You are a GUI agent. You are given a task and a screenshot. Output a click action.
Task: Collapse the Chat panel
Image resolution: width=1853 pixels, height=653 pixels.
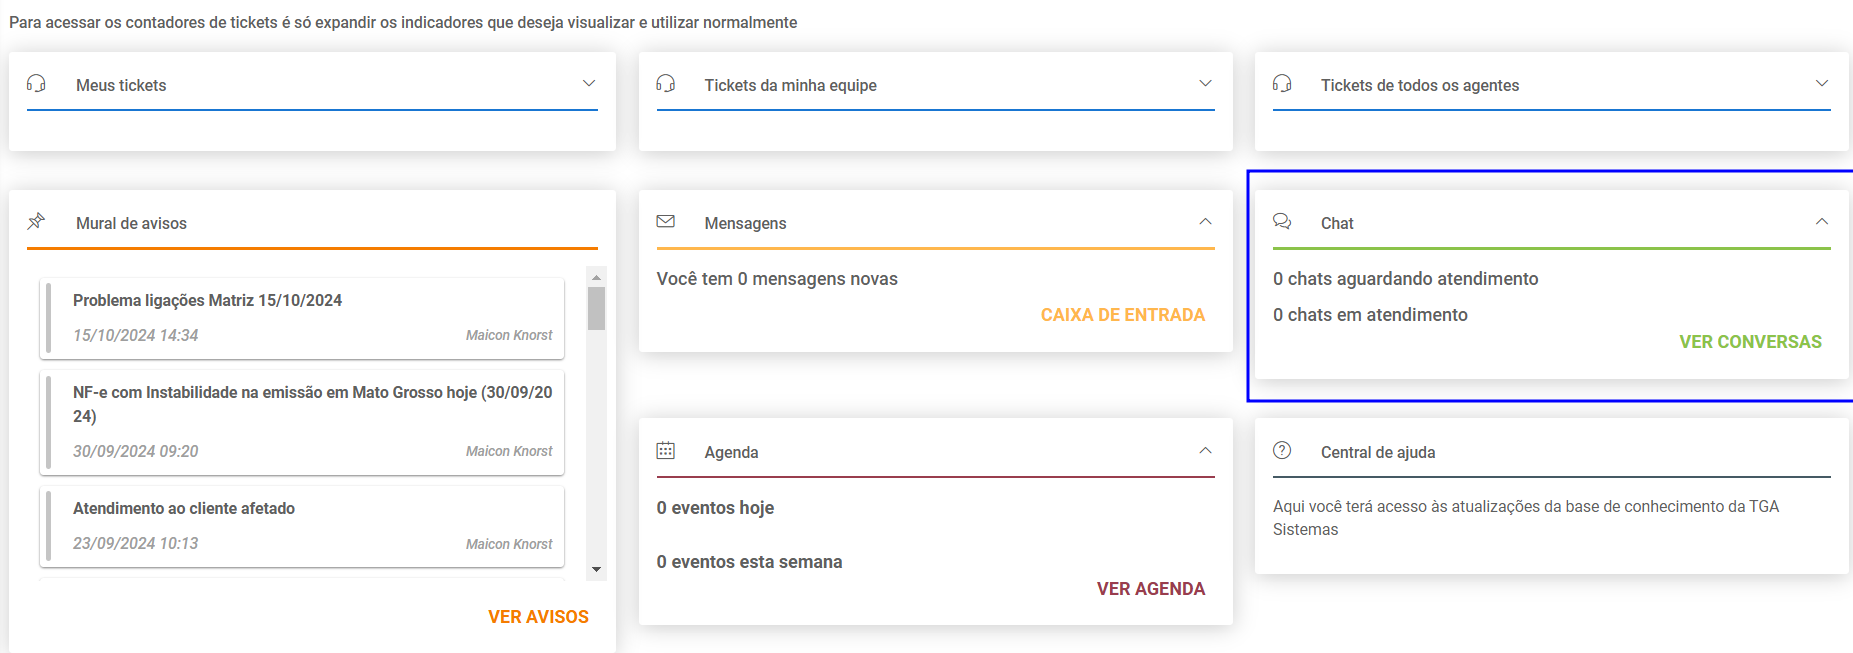point(1822,222)
